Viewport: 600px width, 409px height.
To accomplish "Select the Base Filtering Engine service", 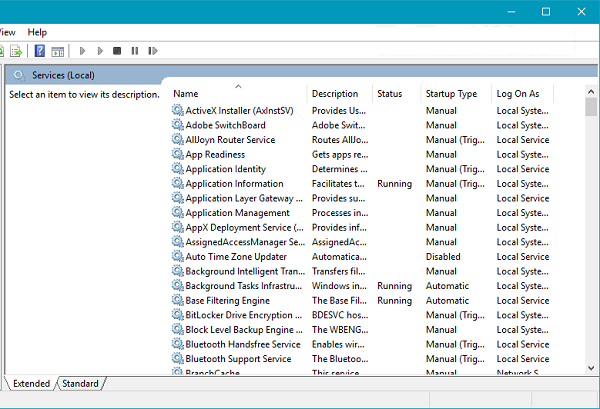I will [x=227, y=300].
